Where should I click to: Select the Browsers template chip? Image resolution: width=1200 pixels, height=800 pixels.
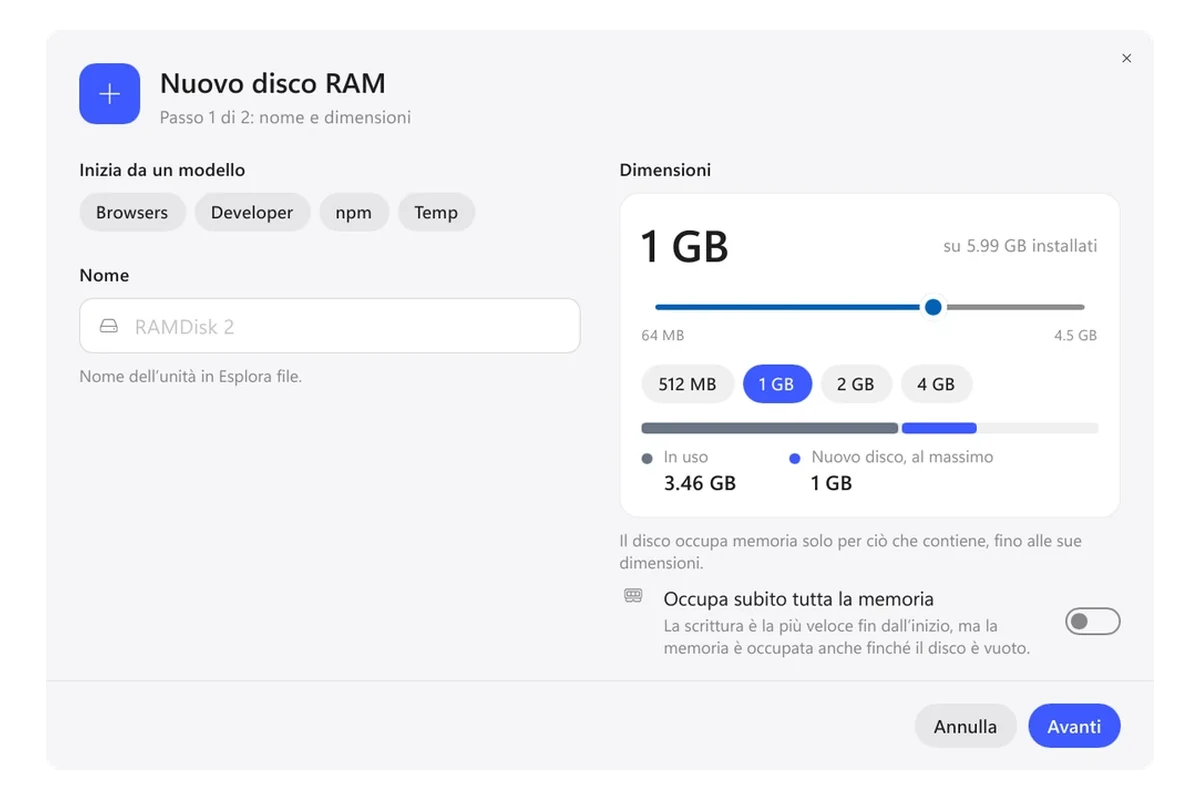coord(132,212)
